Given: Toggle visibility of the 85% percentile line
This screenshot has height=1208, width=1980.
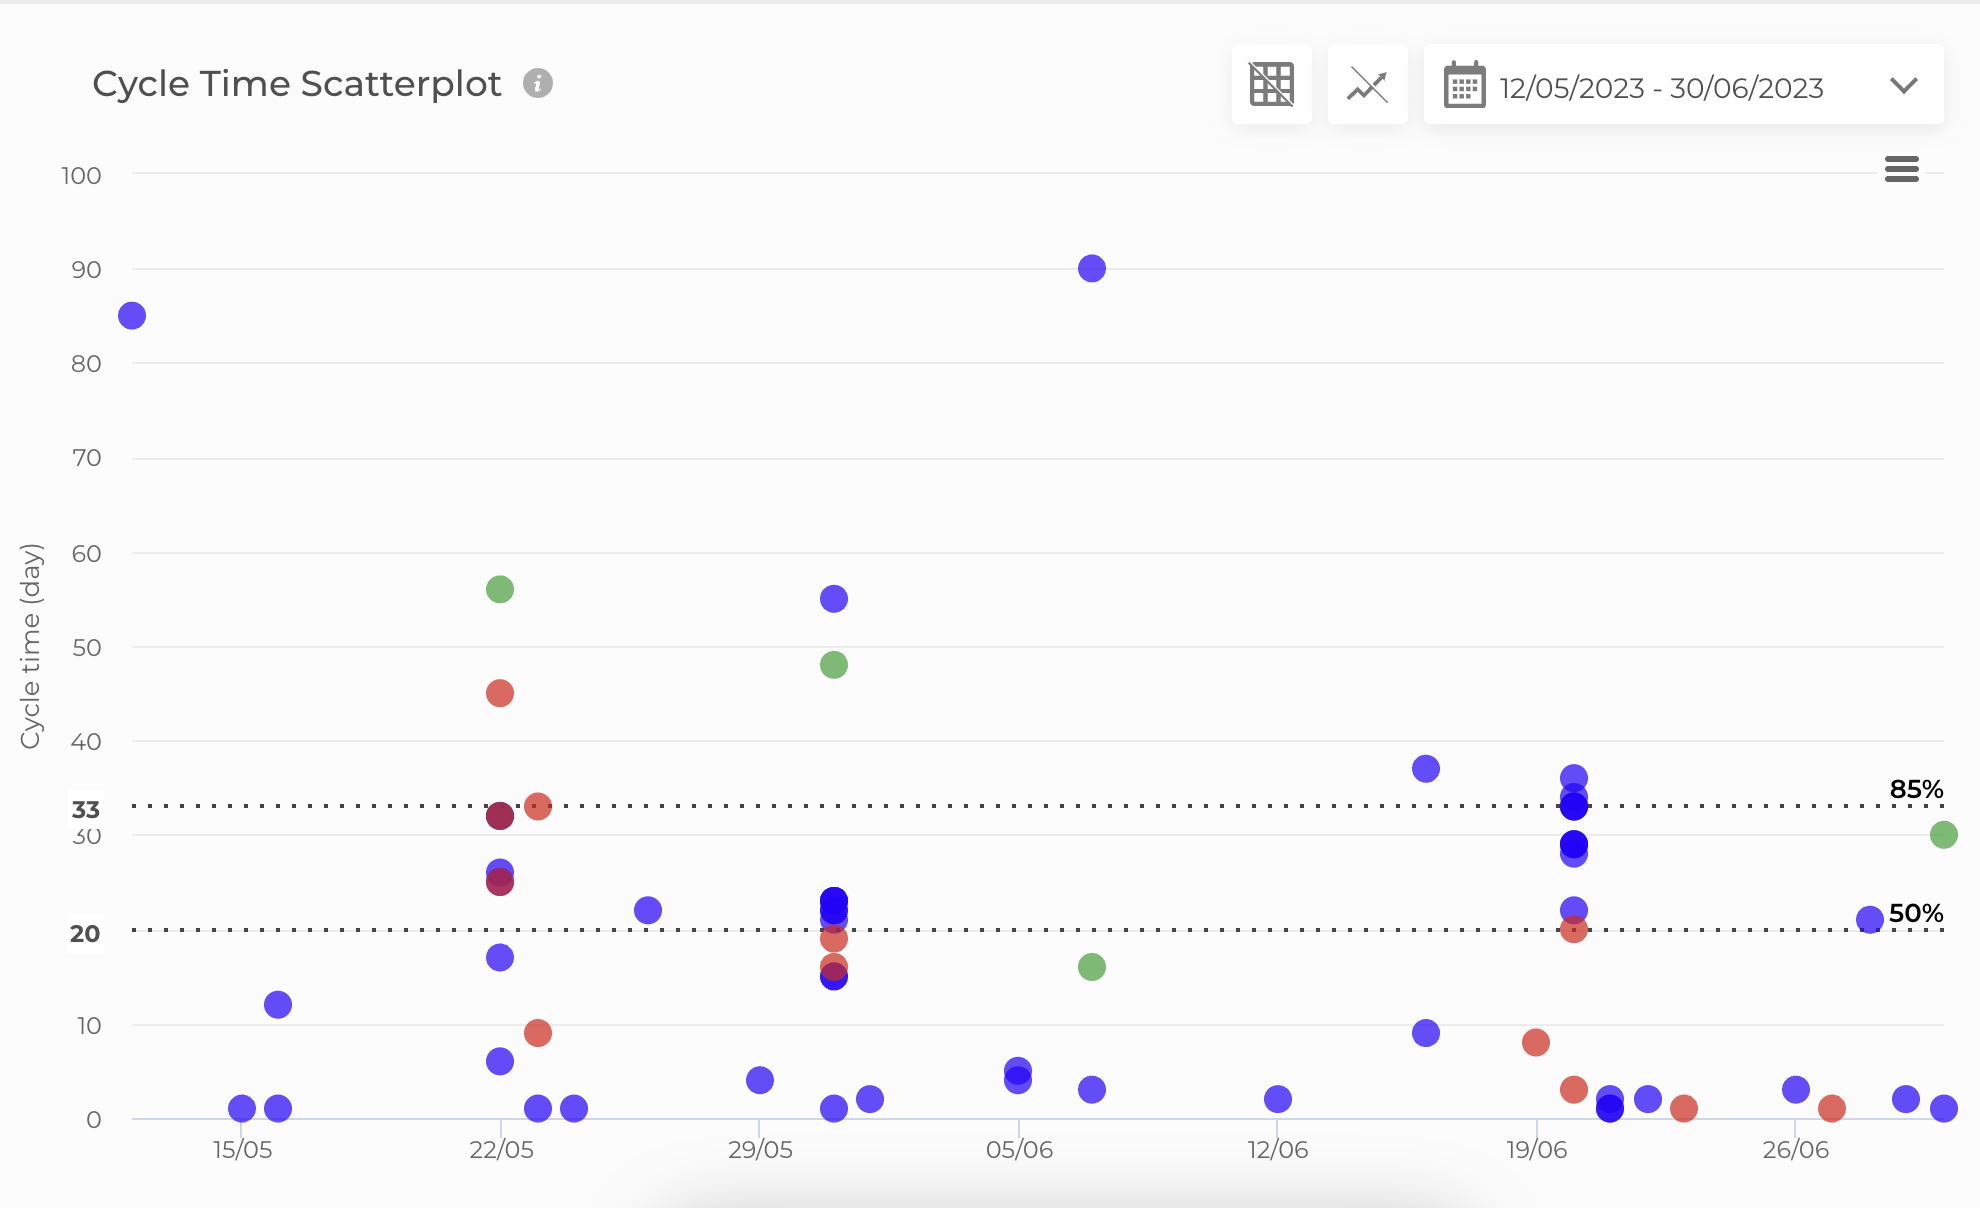Looking at the screenshot, I should coord(1916,790).
